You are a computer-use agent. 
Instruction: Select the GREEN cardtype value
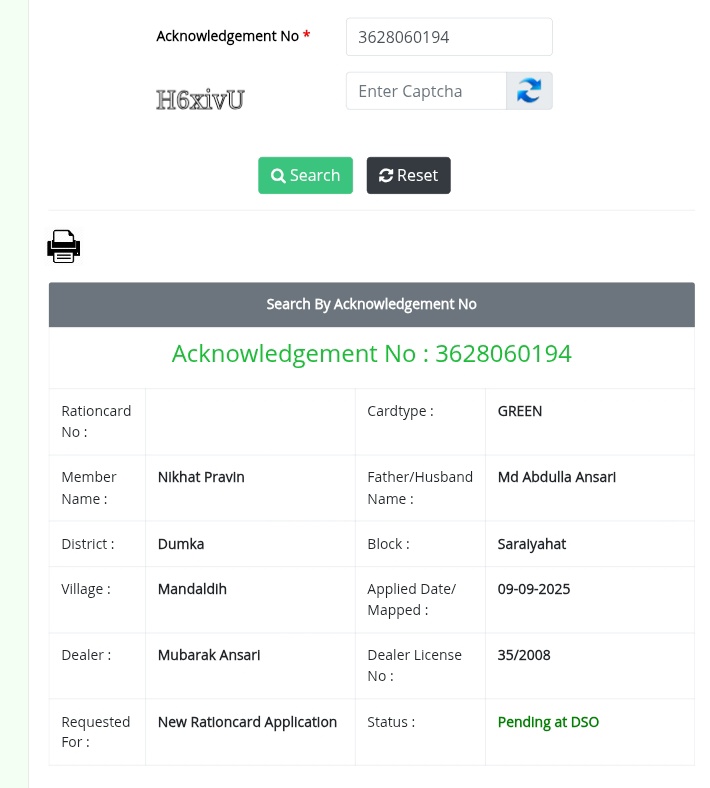coord(520,411)
